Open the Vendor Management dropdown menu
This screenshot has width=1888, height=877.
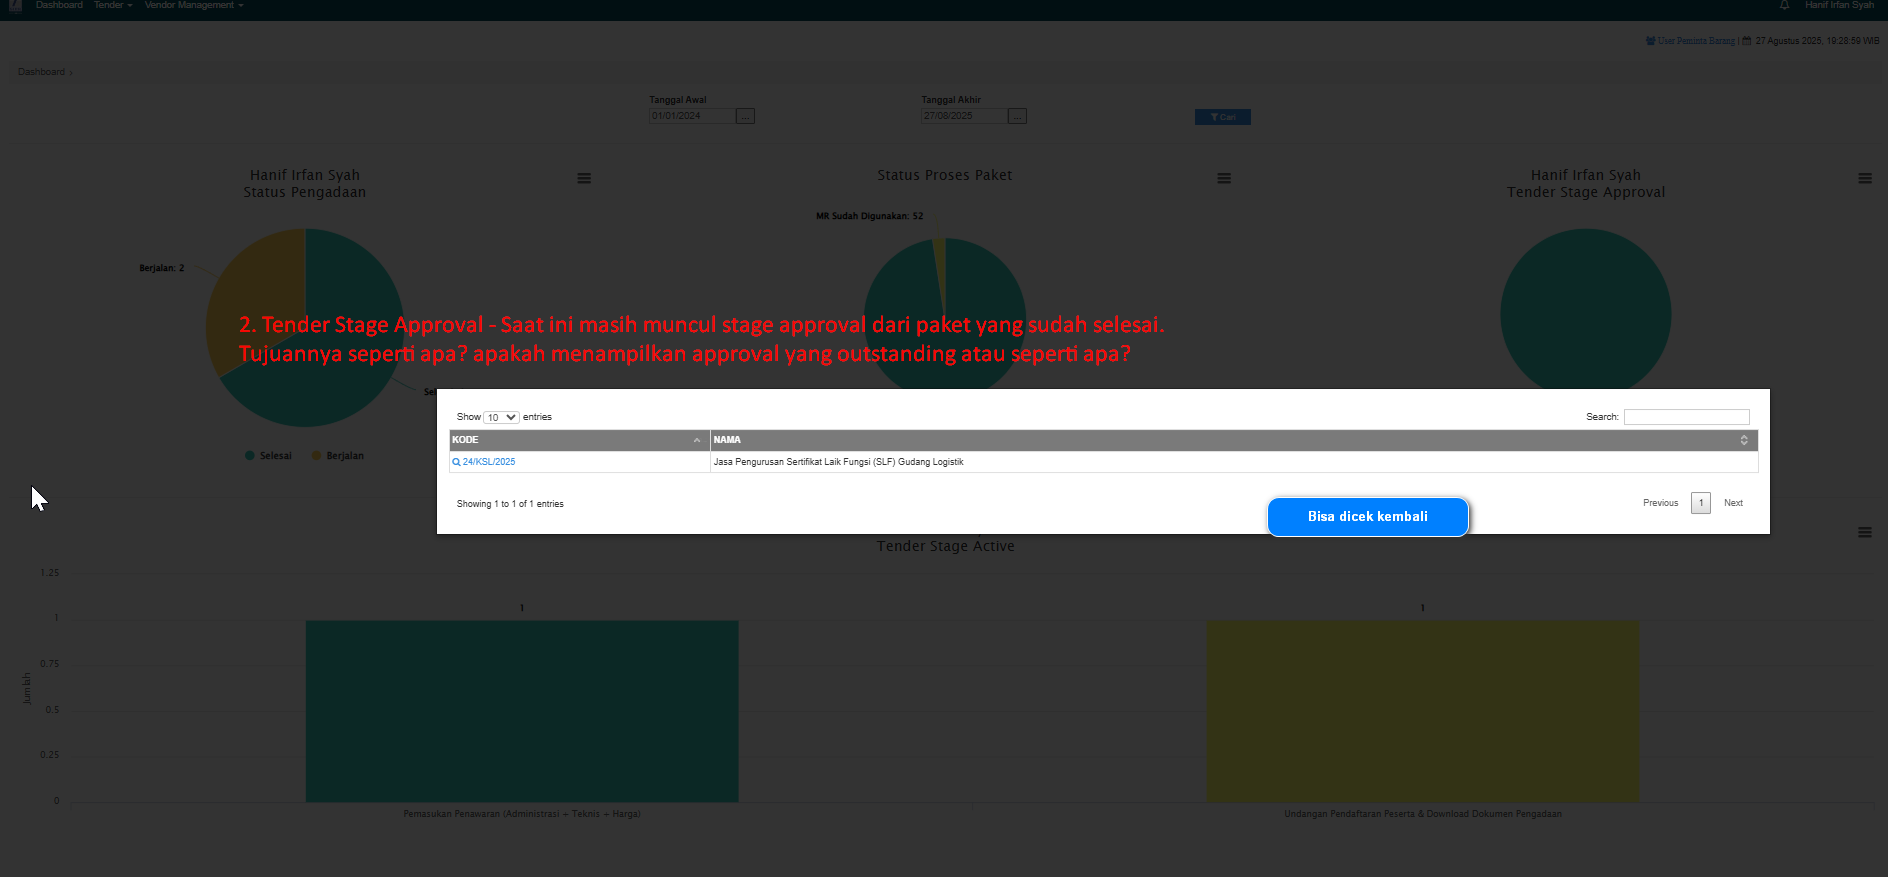[x=193, y=6]
